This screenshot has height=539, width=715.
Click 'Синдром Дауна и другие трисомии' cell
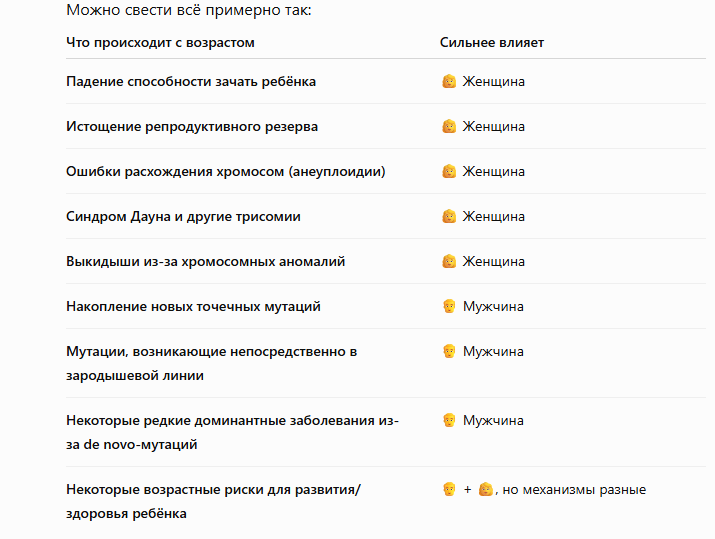[183, 217]
